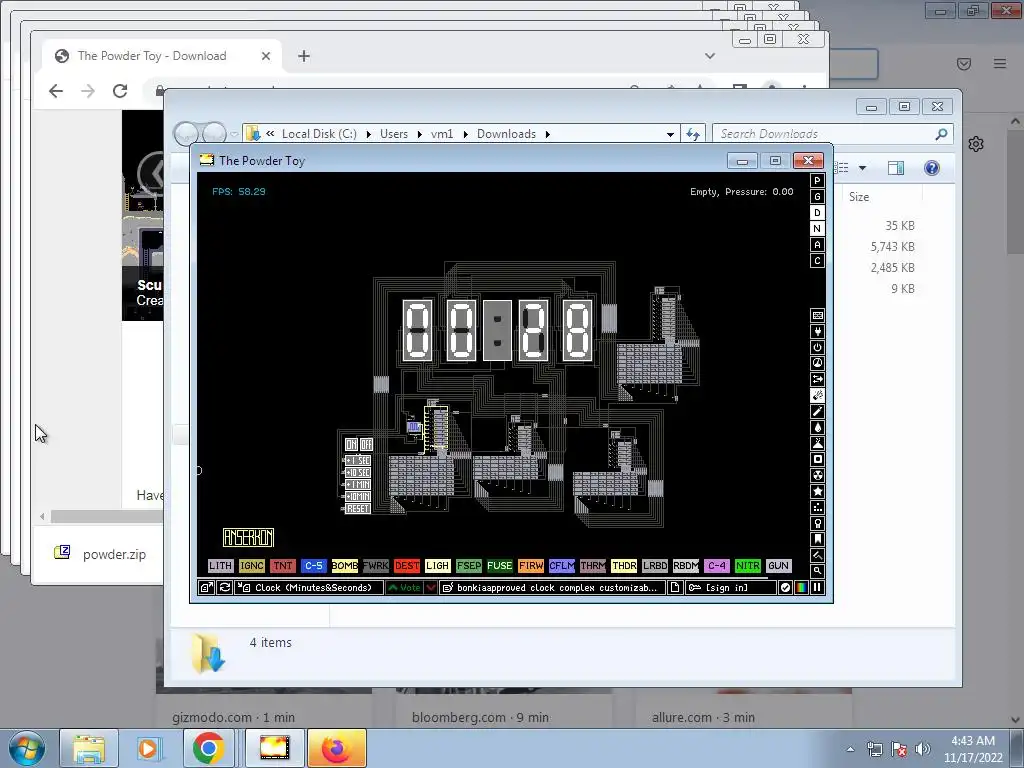Open the Powered Materials (power symbol) category
The width and height of the screenshot is (1024, 768).
(817, 347)
